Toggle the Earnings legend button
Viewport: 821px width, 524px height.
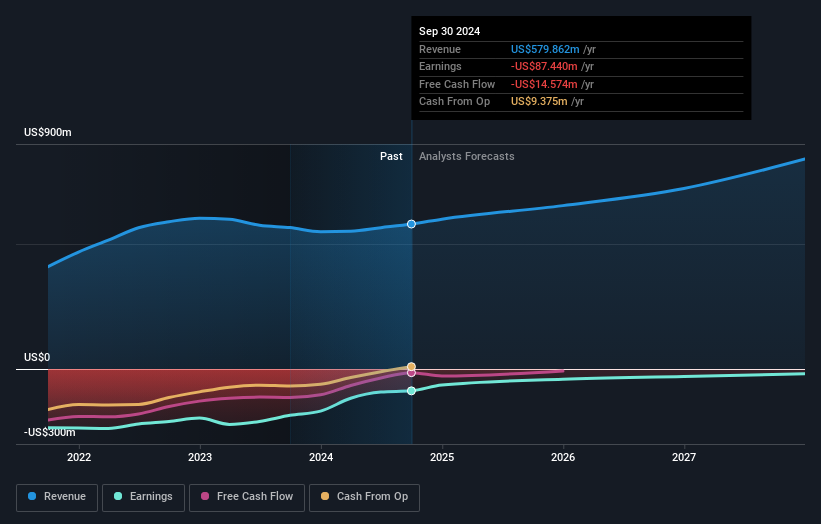pos(143,497)
